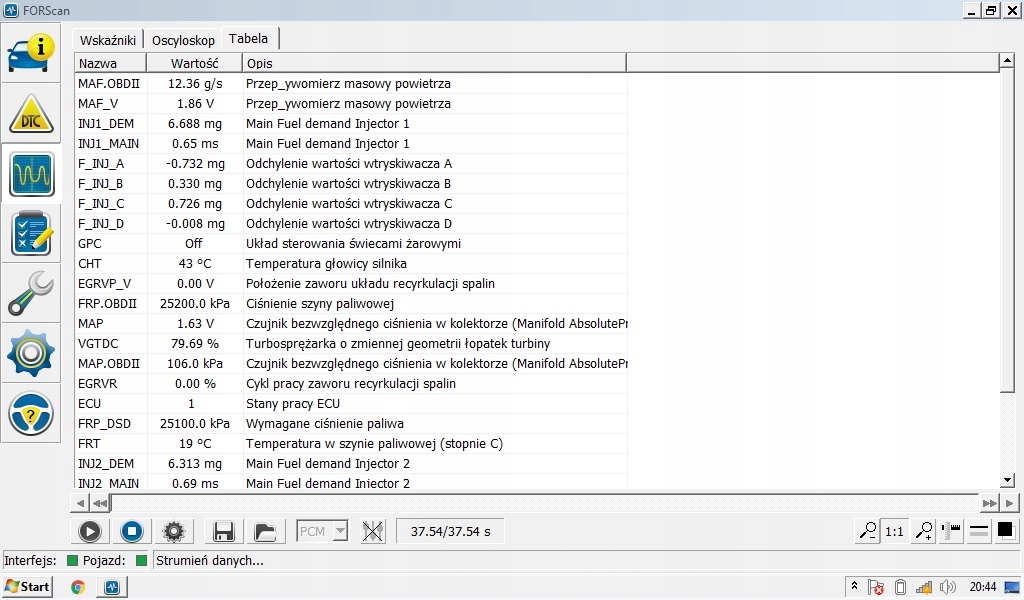
Task: Launch Chrome from the taskbar
Action: point(78,587)
